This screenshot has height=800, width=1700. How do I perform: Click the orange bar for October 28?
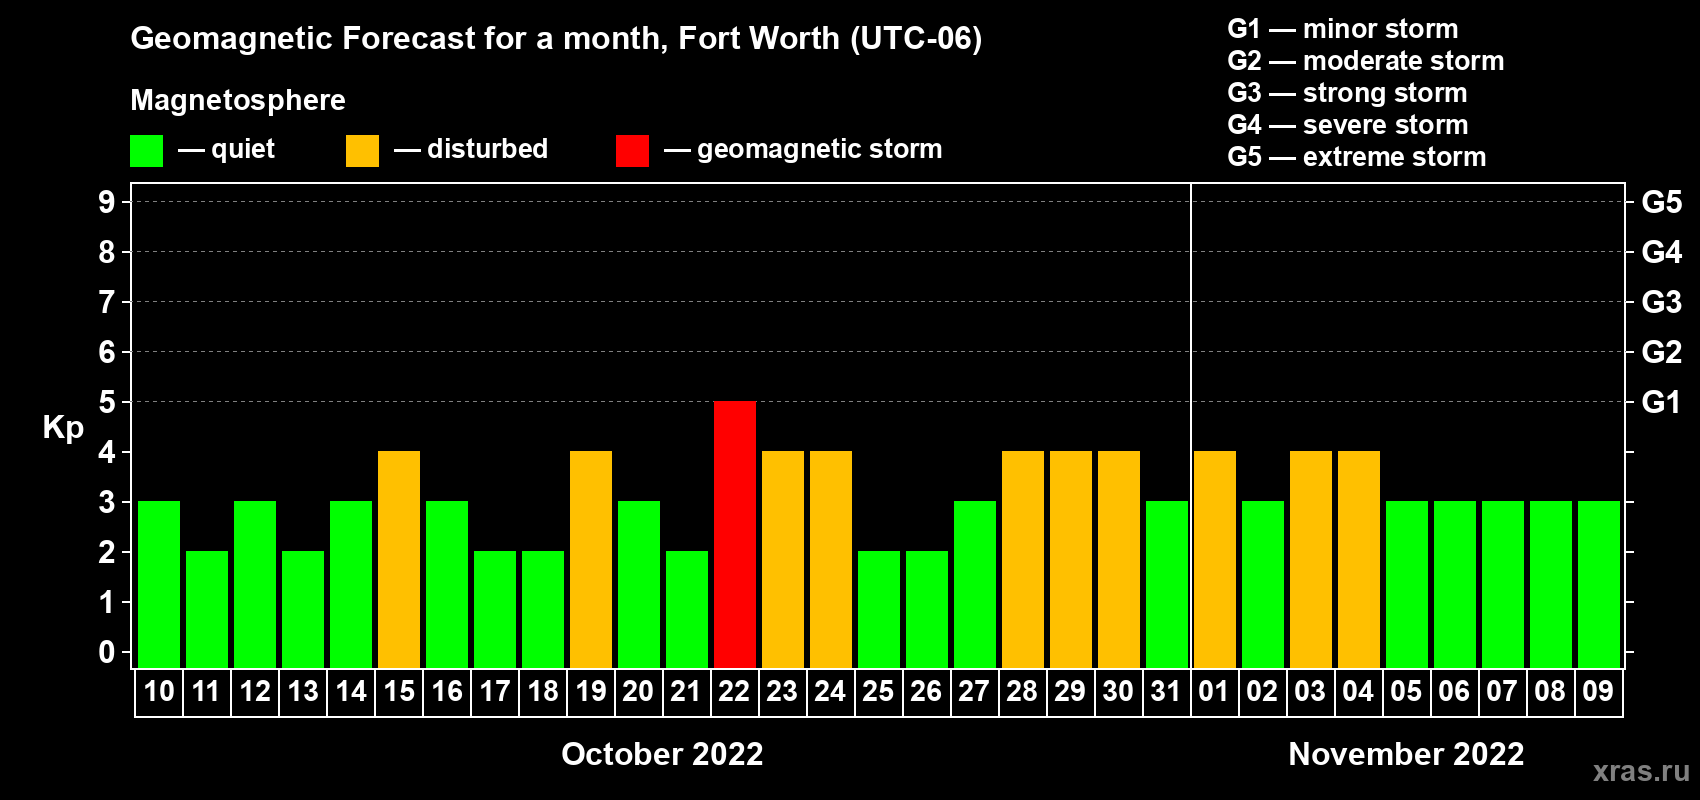[x=1023, y=559]
